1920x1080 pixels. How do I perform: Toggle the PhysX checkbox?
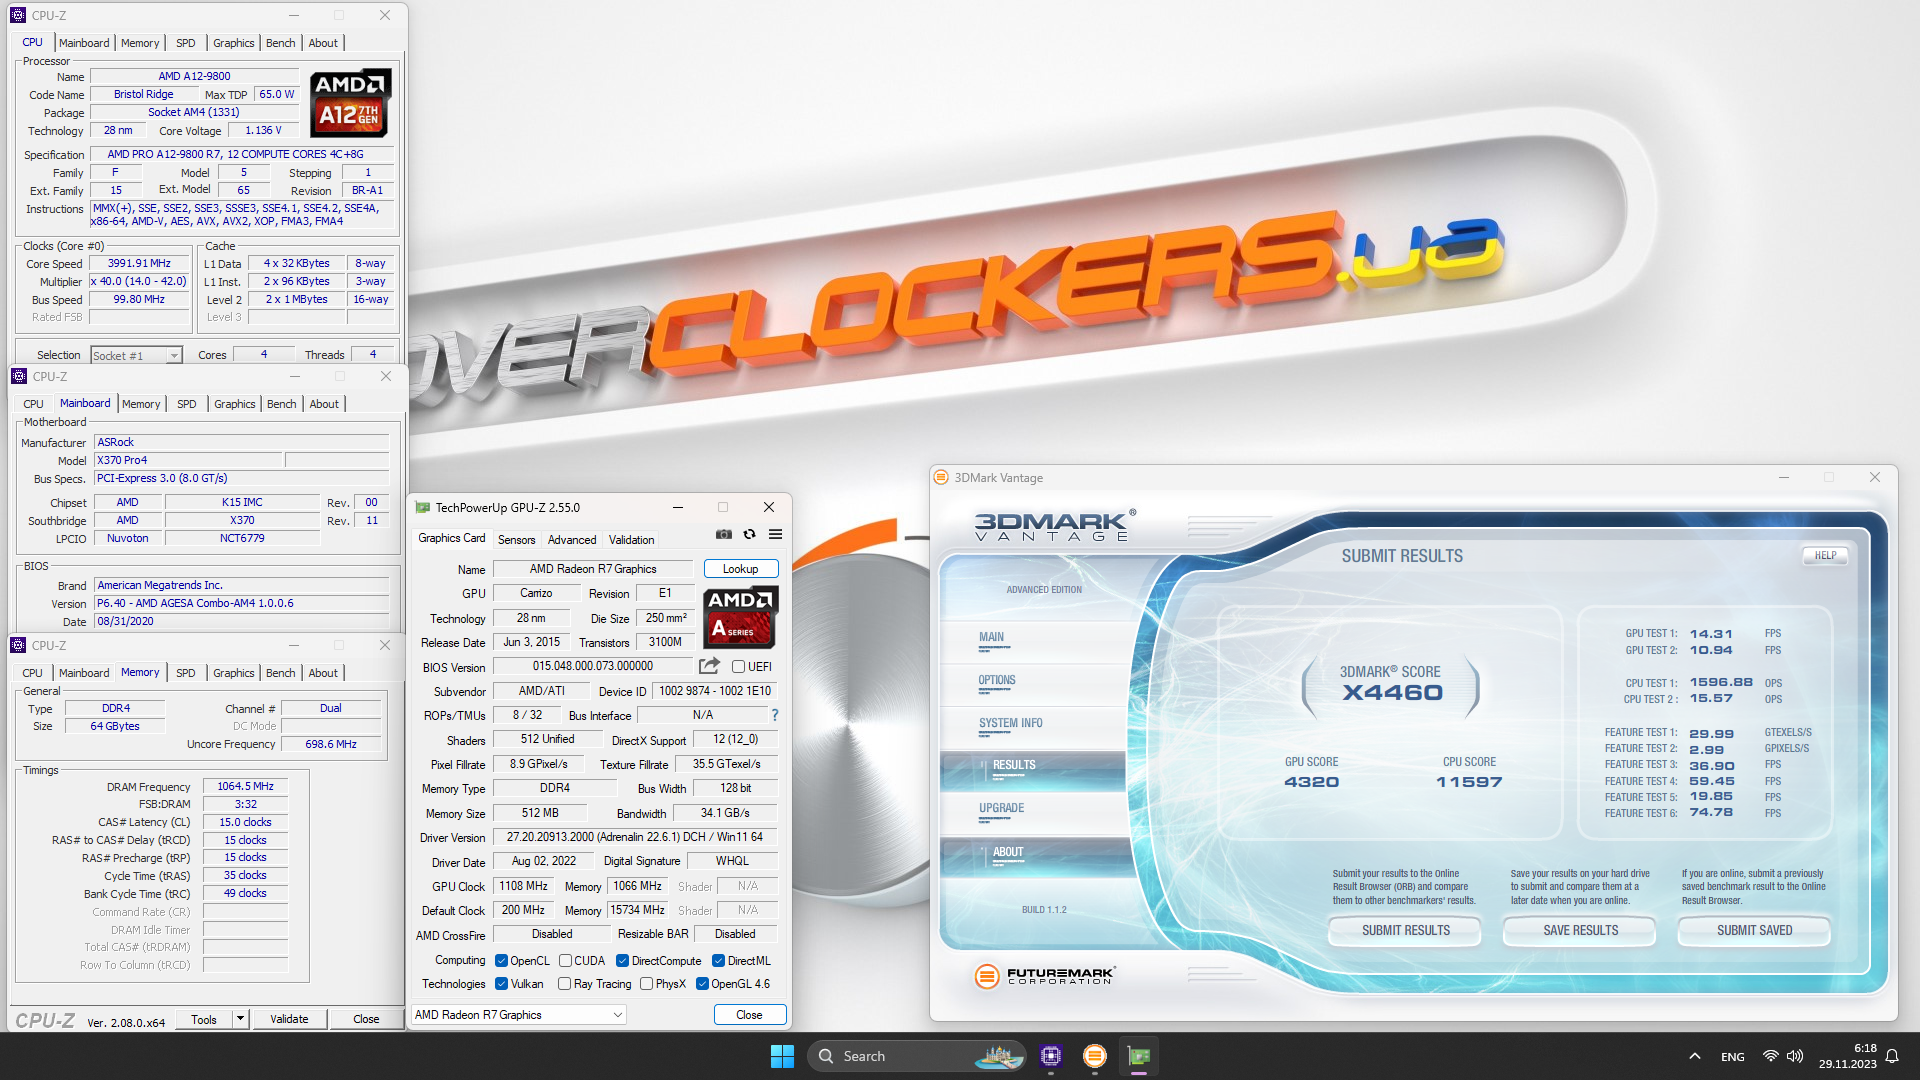647,984
